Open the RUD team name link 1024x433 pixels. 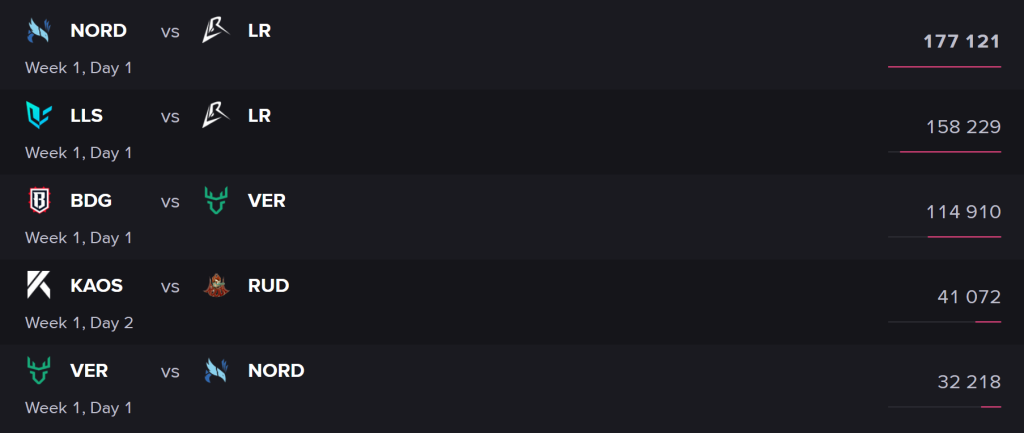pyautogui.click(x=268, y=285)
